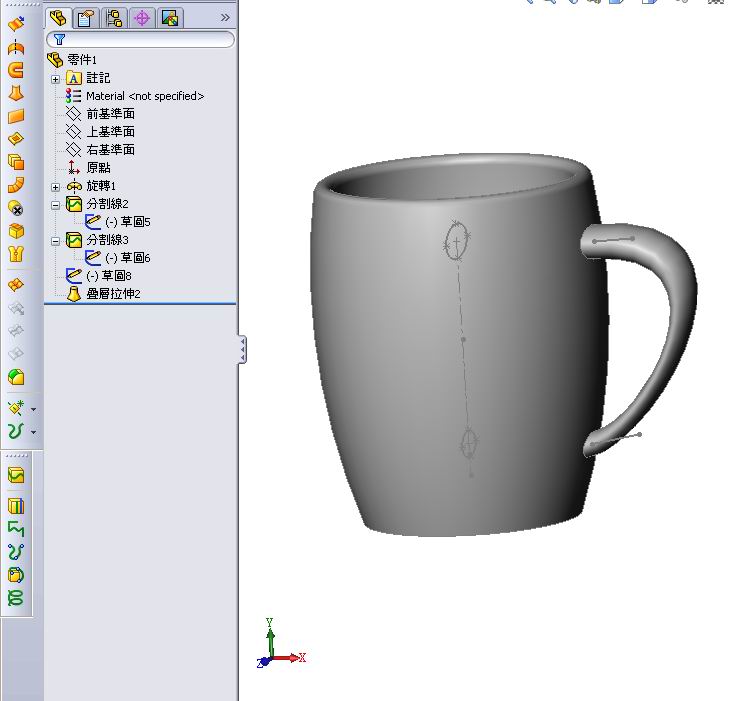Viewport: 729px width, 701px height.
Task: Switch to the PropertyManager tab
Action: tap(86, 19)
